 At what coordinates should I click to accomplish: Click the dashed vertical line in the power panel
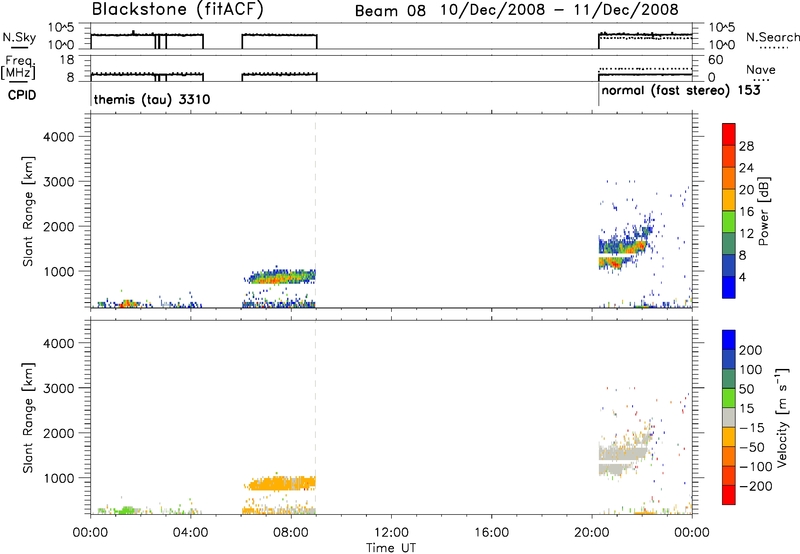click(x=315, y=211)
